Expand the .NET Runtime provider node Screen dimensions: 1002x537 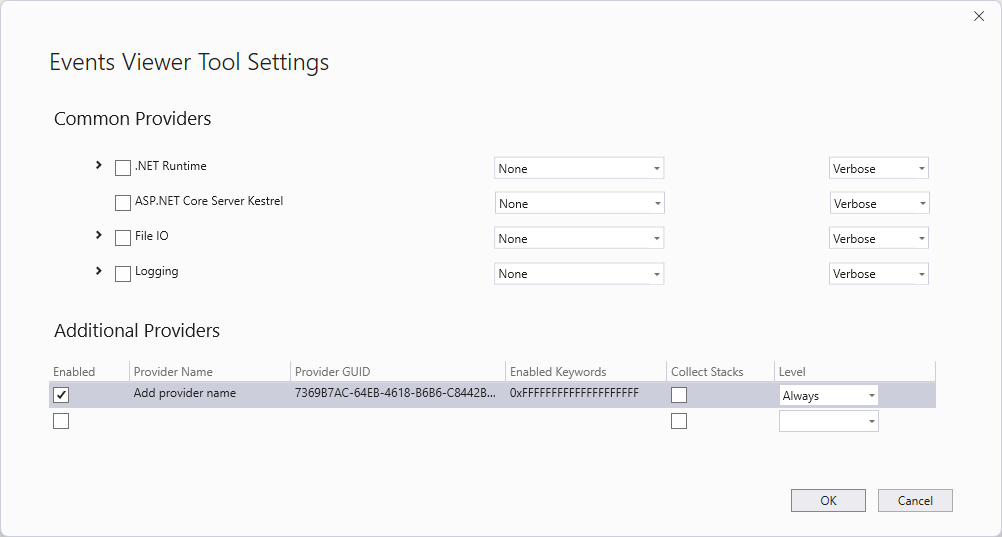pos(99,165)
